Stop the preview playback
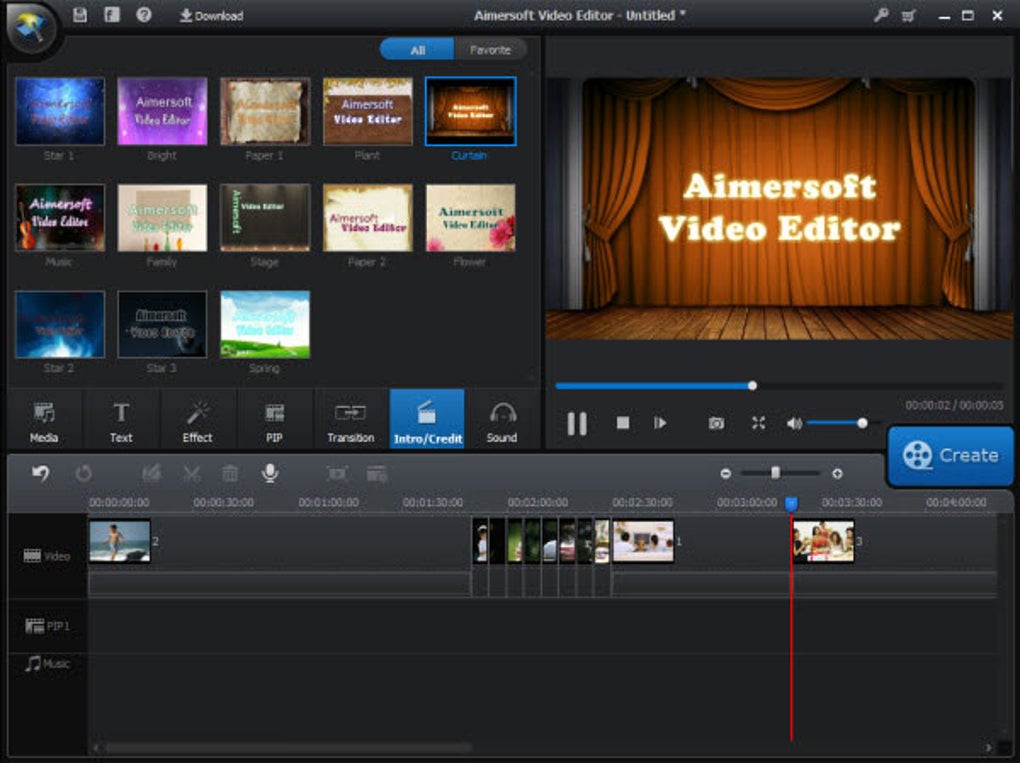 [623, 423]
